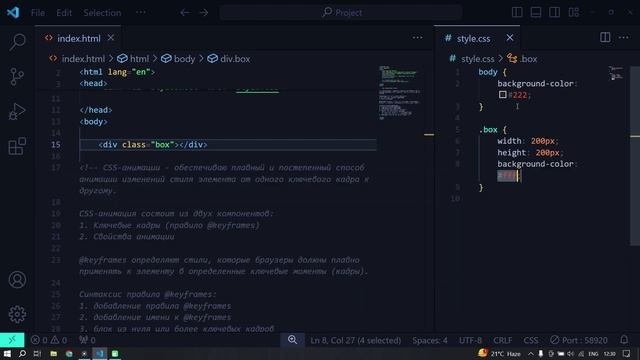Toggle the primary side bar layout icon
This screenshot has height=360, width=640.
click(x=517, y=12)
